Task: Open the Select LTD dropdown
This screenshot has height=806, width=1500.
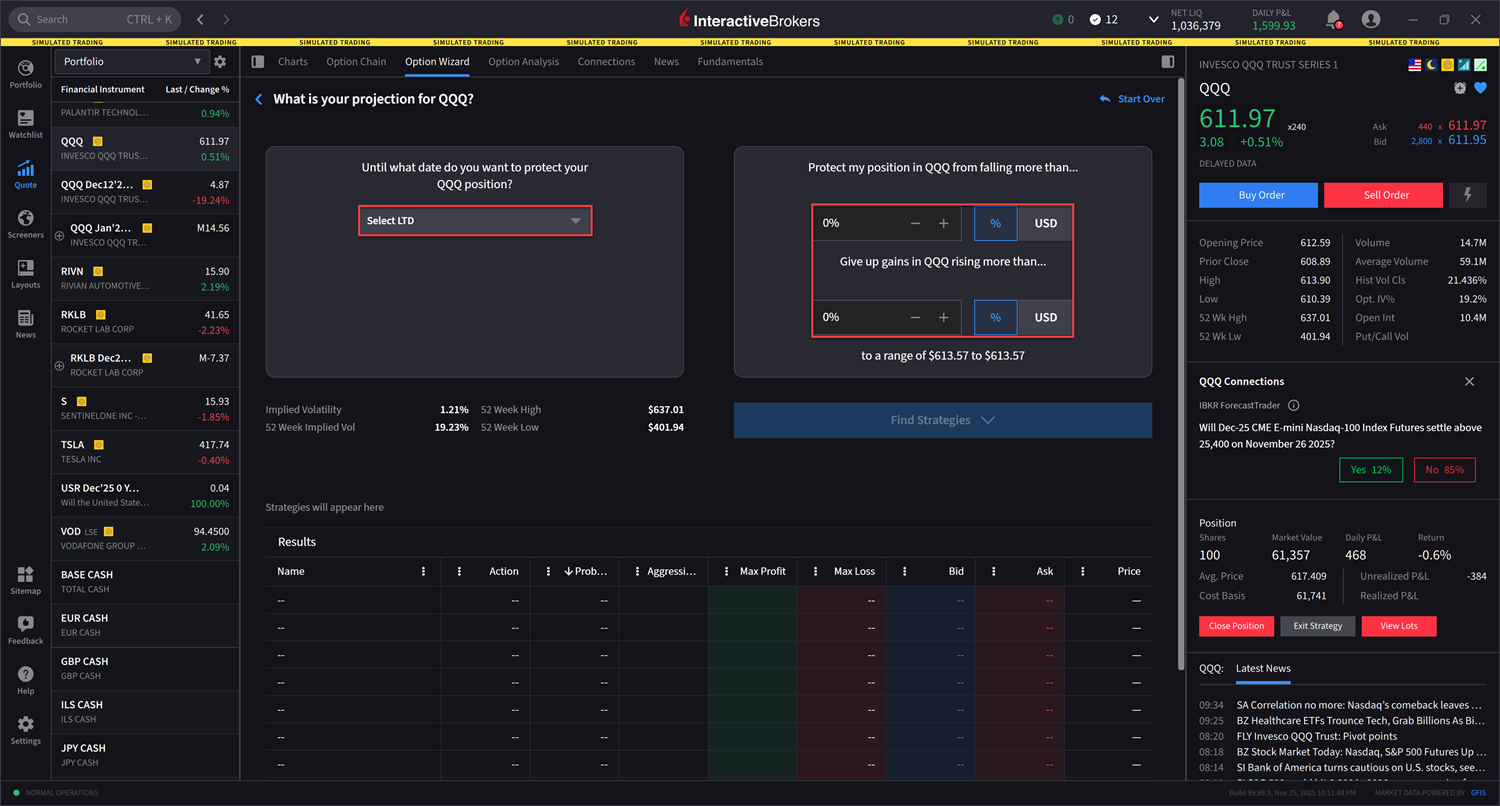Action: 475,220
